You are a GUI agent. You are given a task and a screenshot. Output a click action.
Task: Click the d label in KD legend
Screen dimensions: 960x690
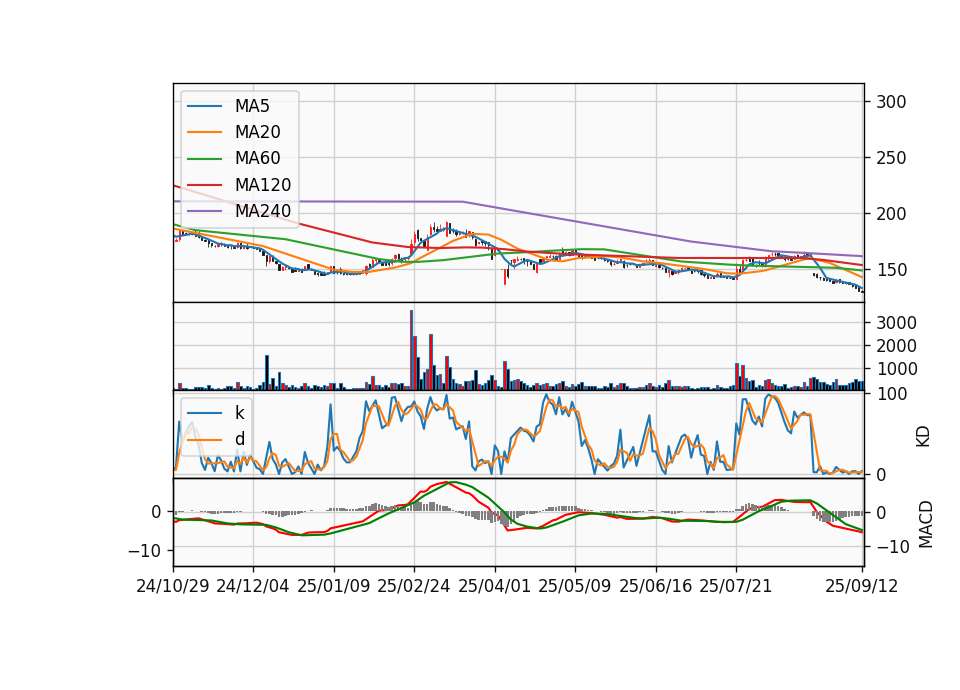click(x=239, y=439)
